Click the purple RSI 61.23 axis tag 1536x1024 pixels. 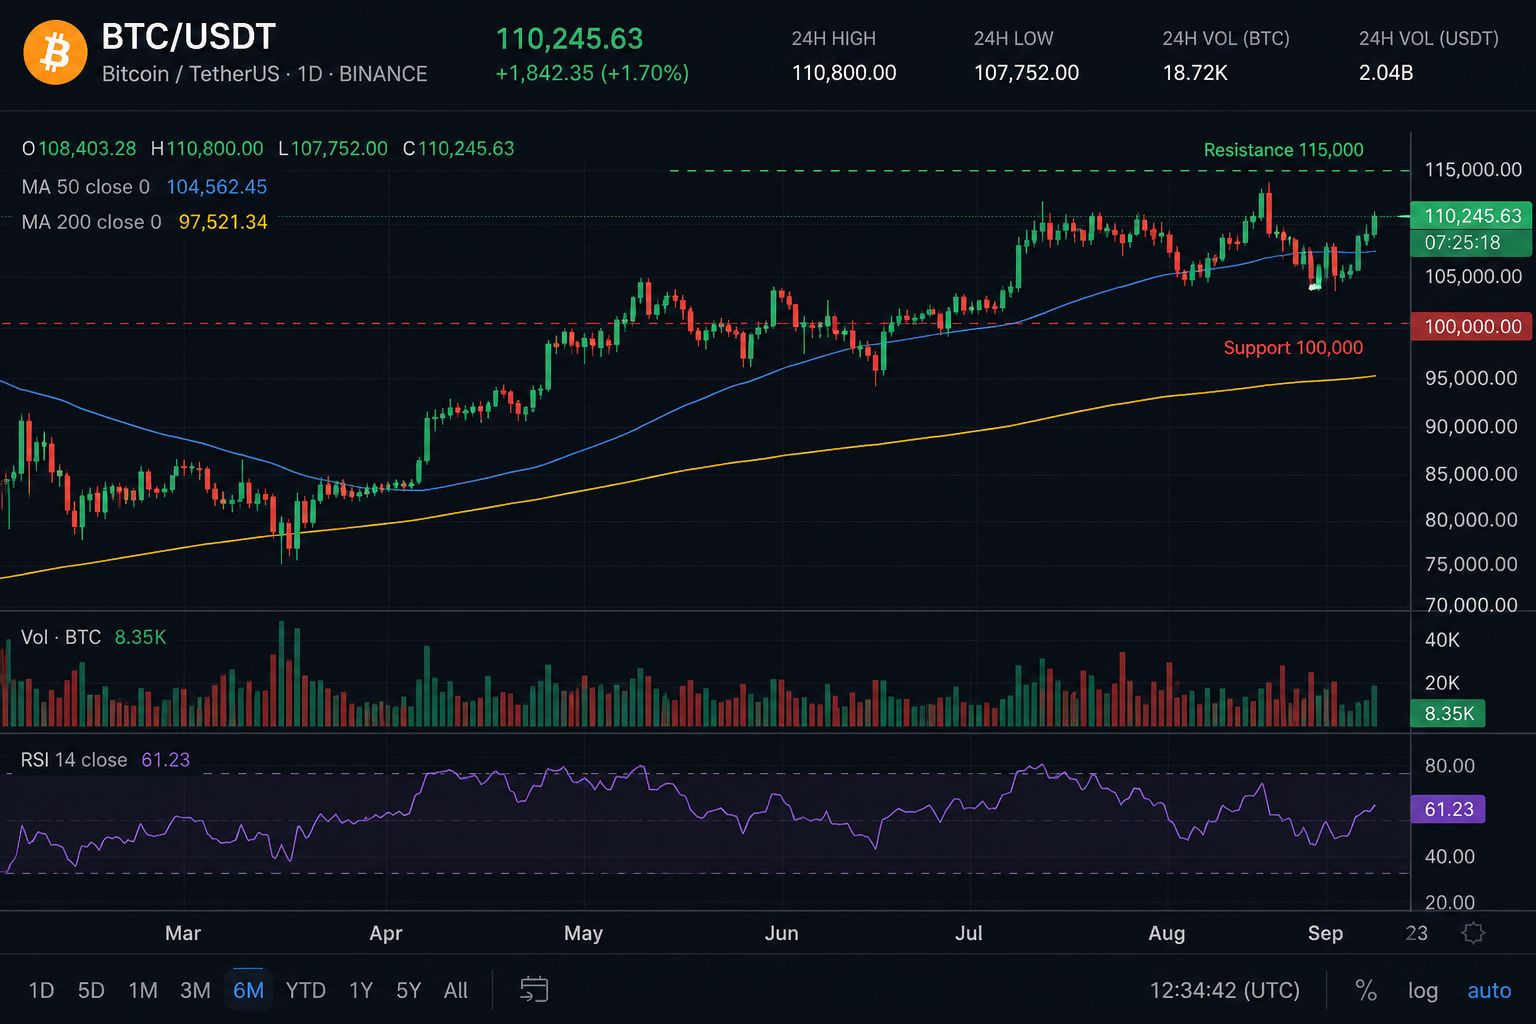(1448, 809)
